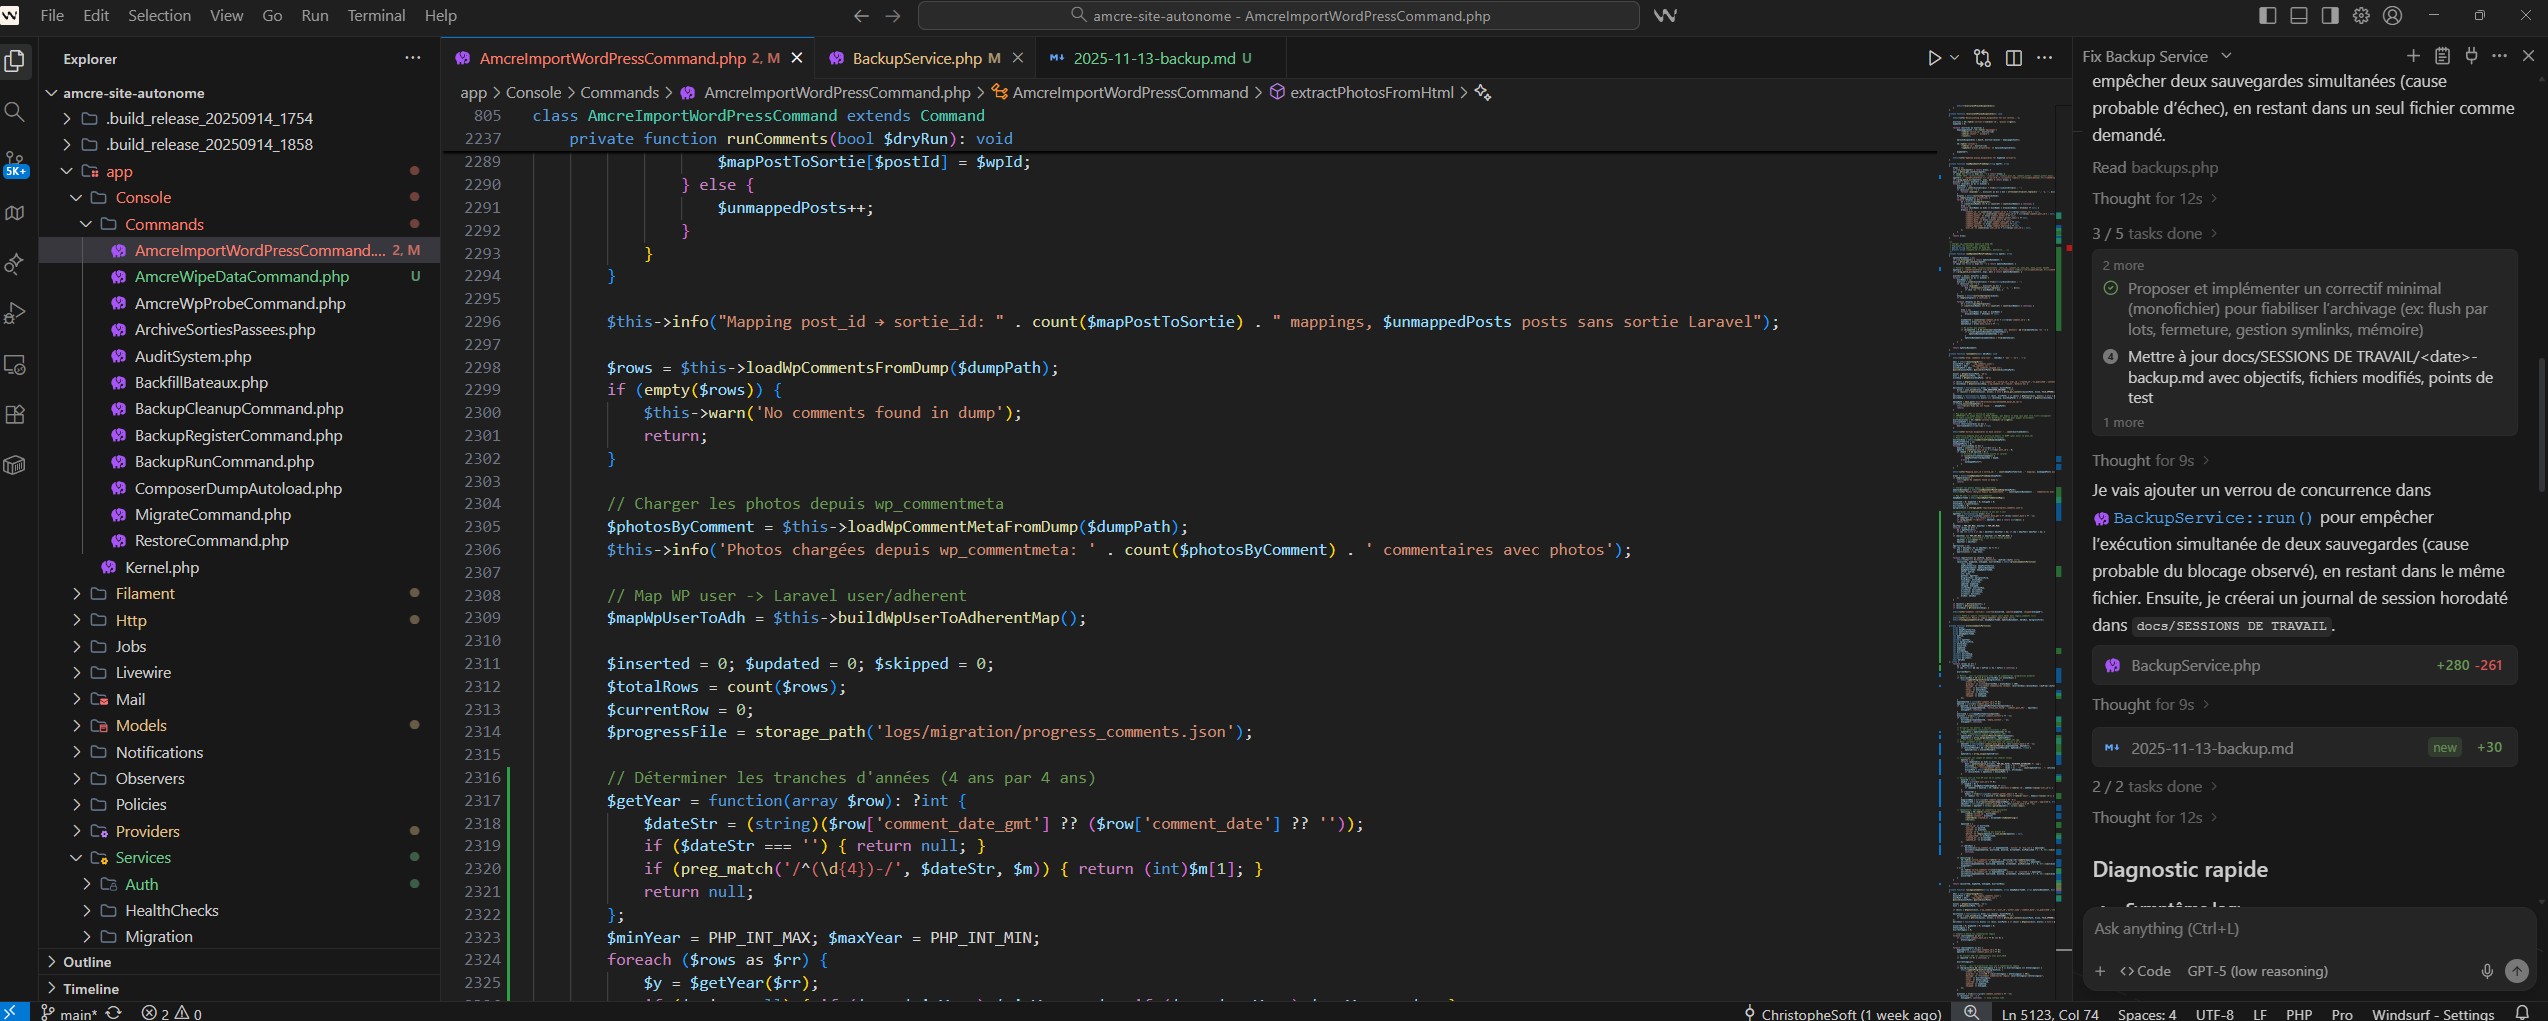Expand the Filament folder
This screenshot has height=1021, width=2548.
[144, 593]
